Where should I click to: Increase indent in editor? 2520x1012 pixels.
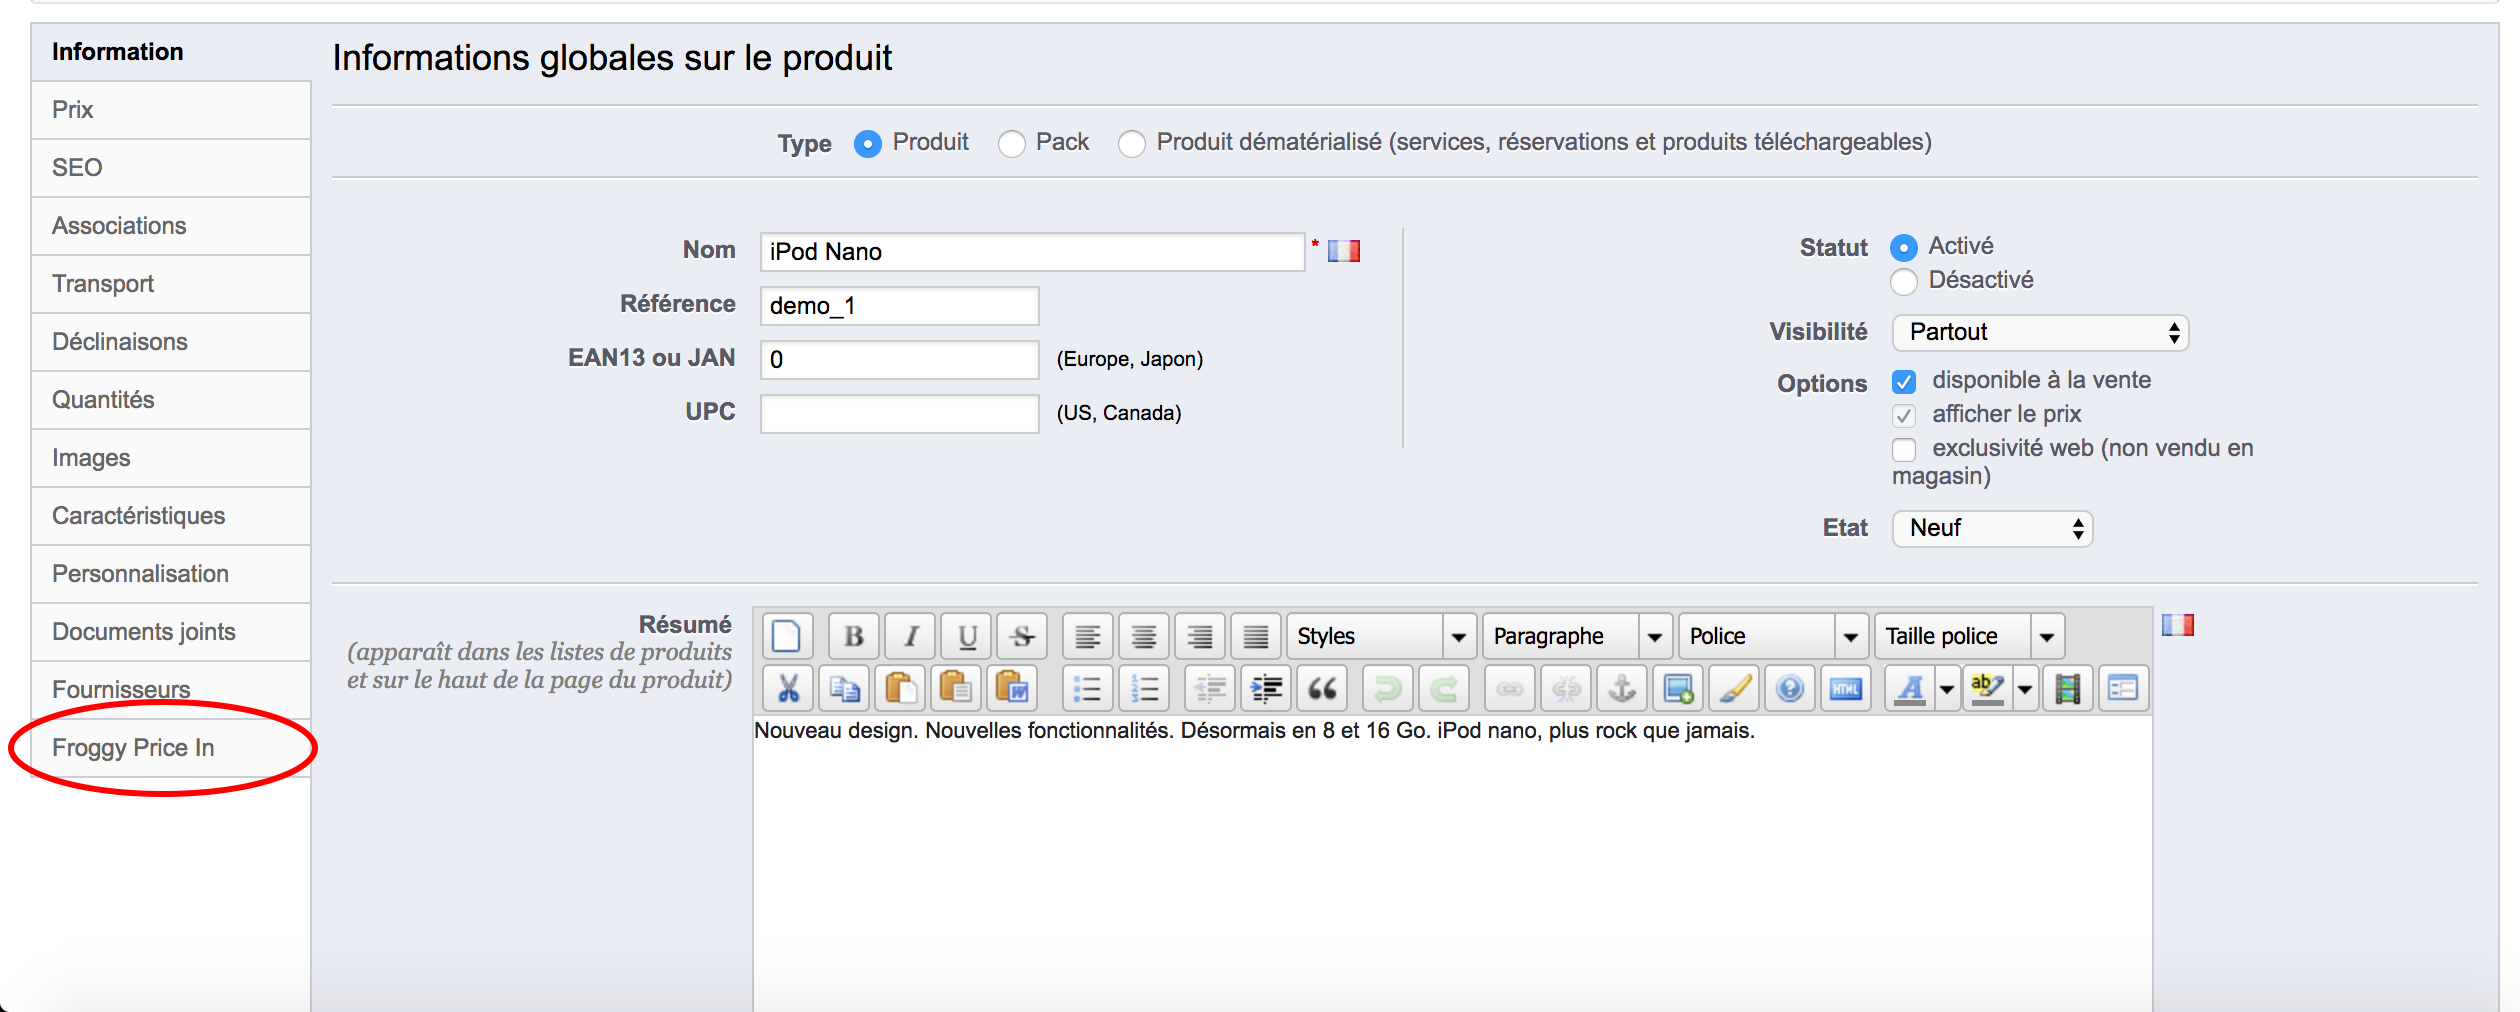click(x=1266, y=688)
